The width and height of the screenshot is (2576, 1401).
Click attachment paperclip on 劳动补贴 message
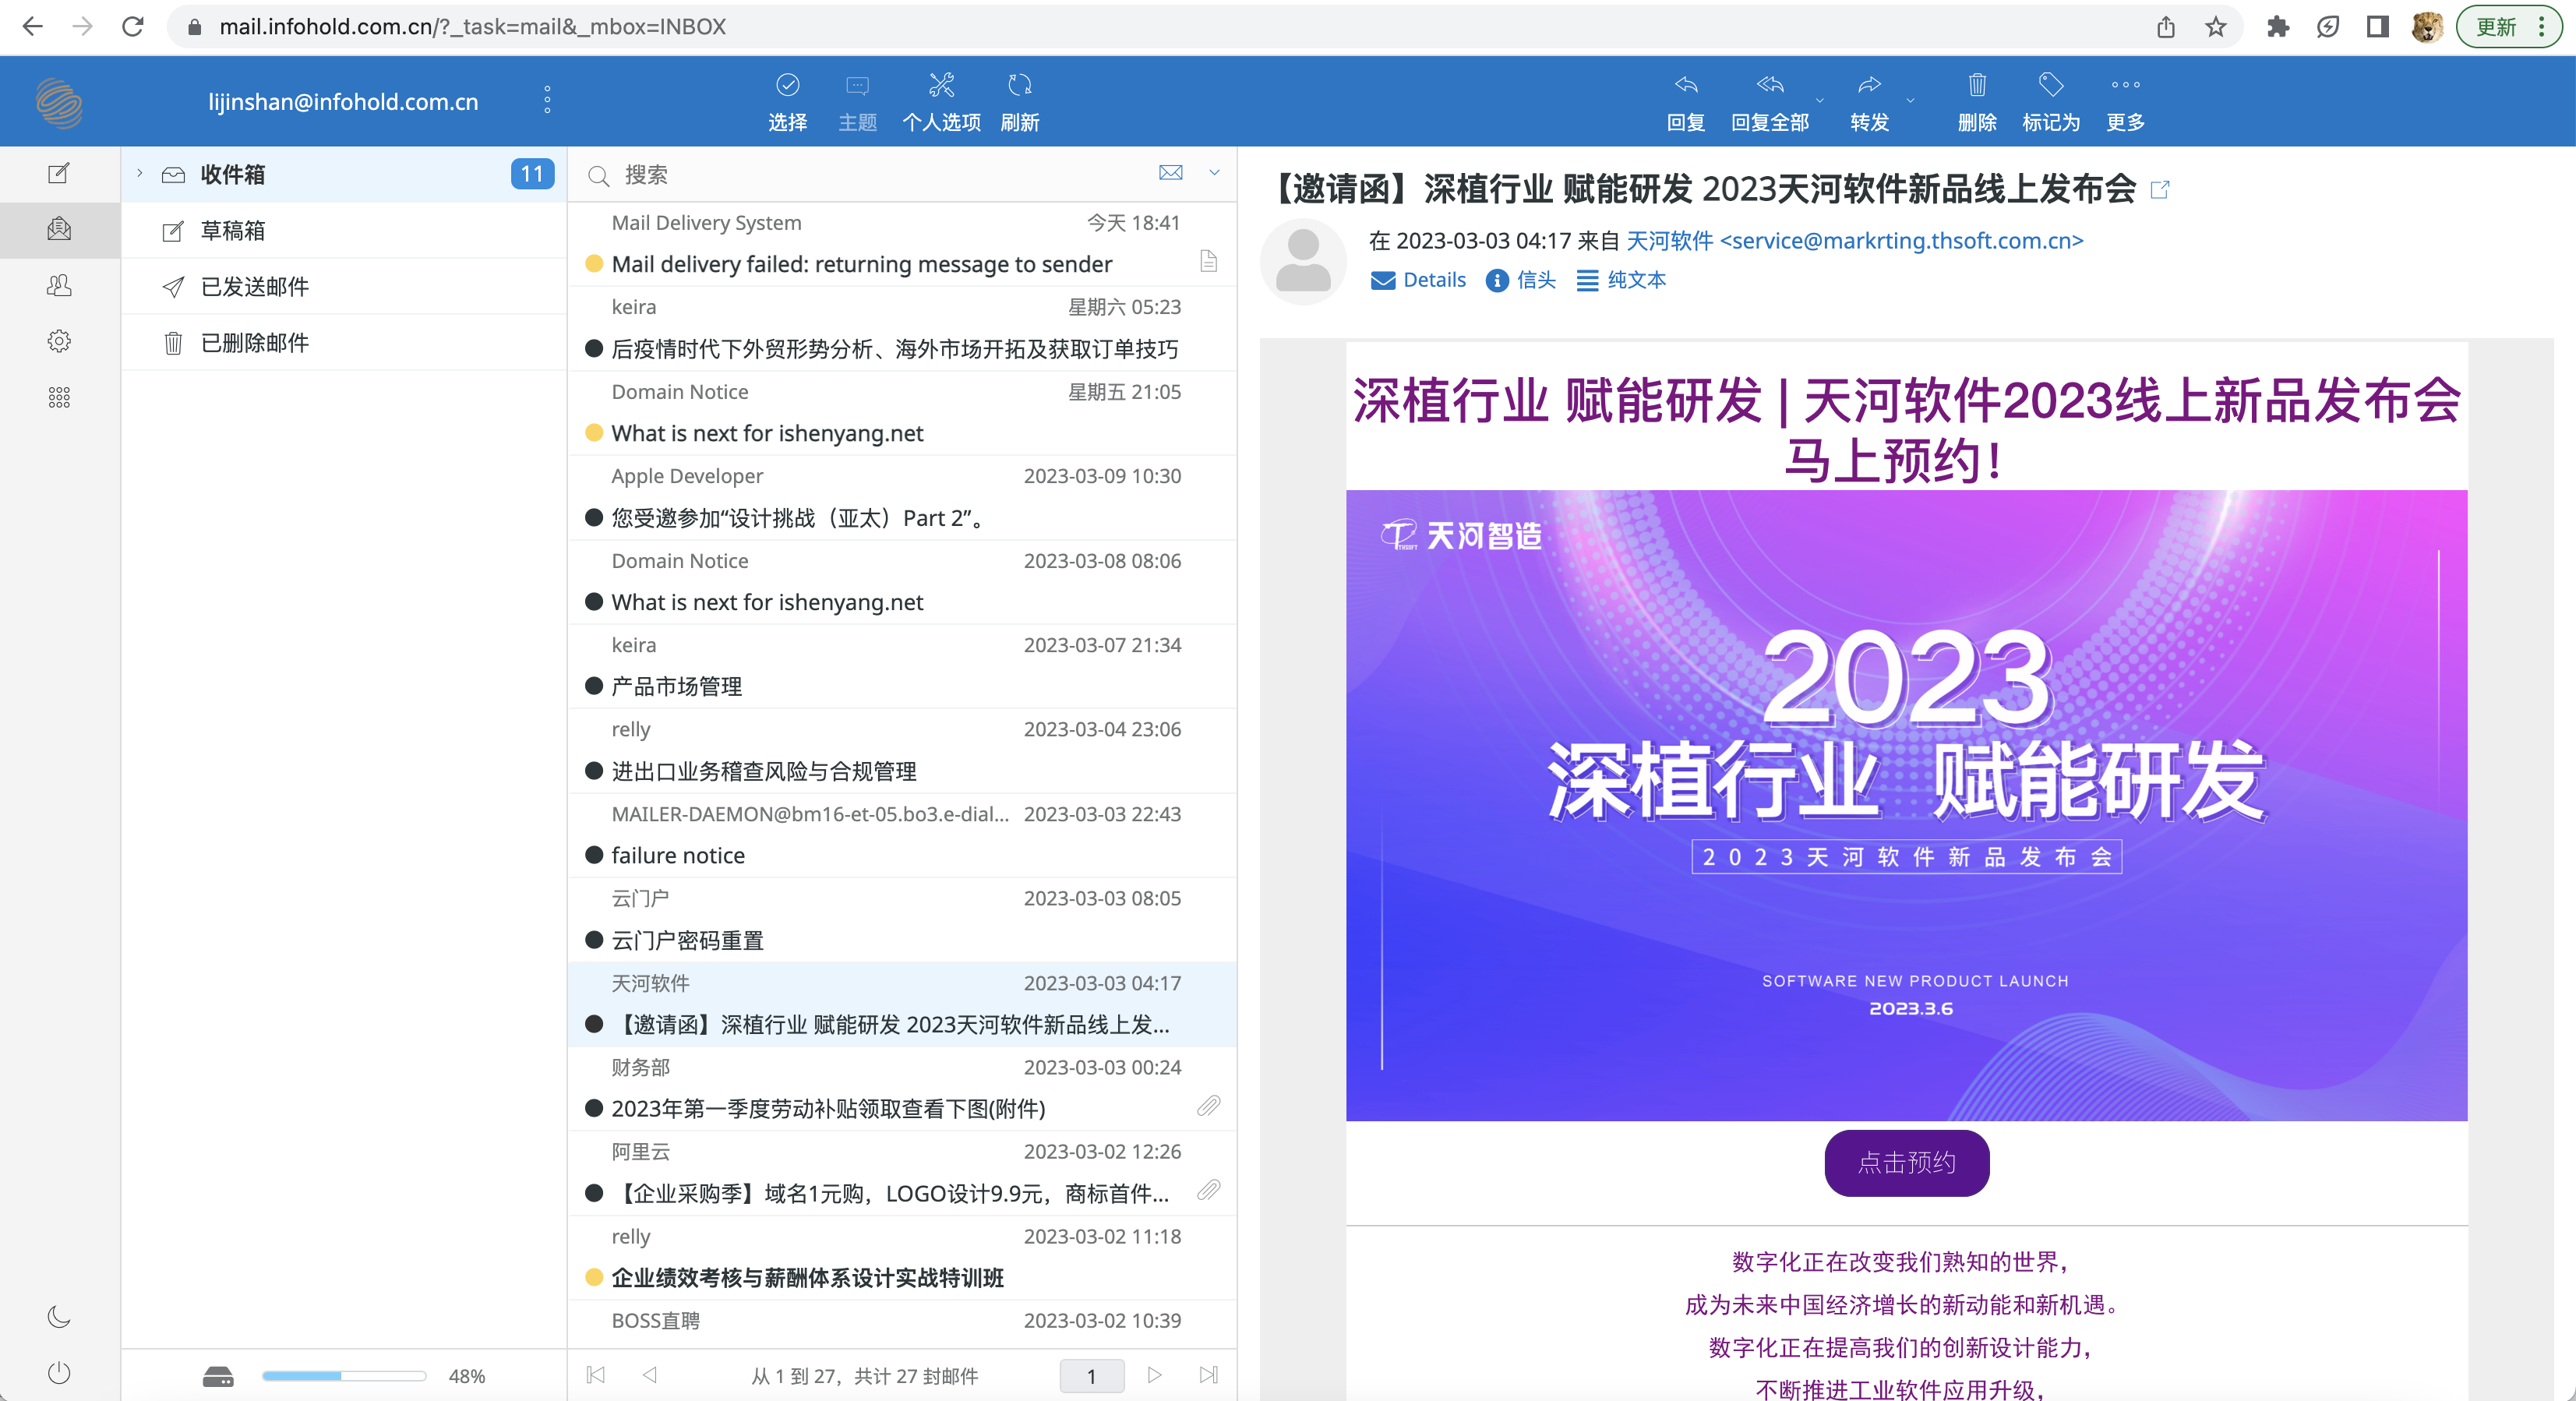pyautogui.click(x=1208, y=1106)
